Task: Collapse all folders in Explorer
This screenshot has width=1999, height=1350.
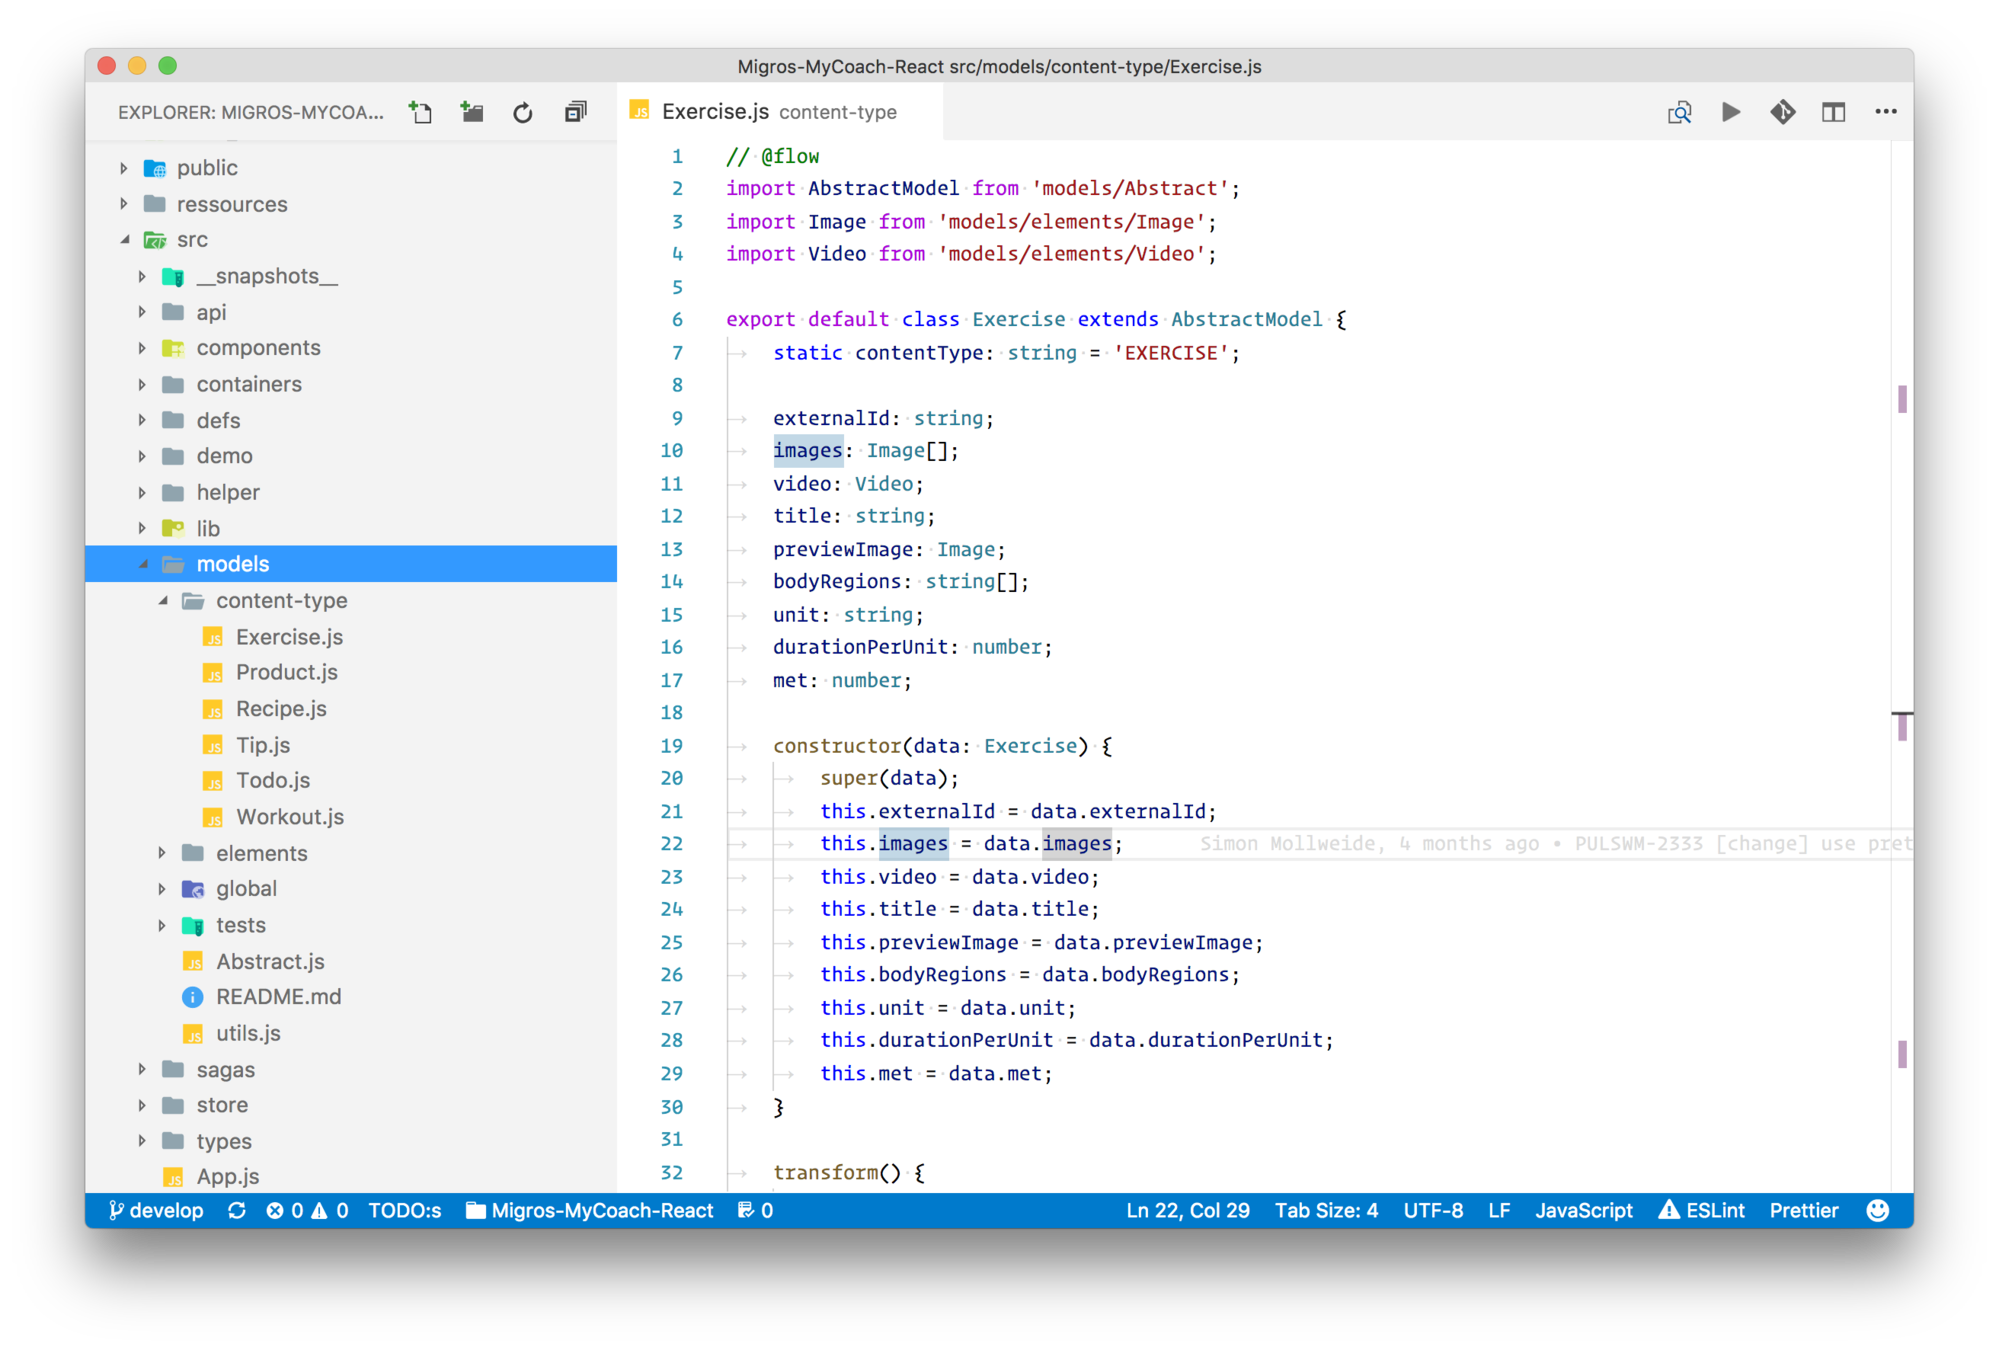Action: point(575,112)
